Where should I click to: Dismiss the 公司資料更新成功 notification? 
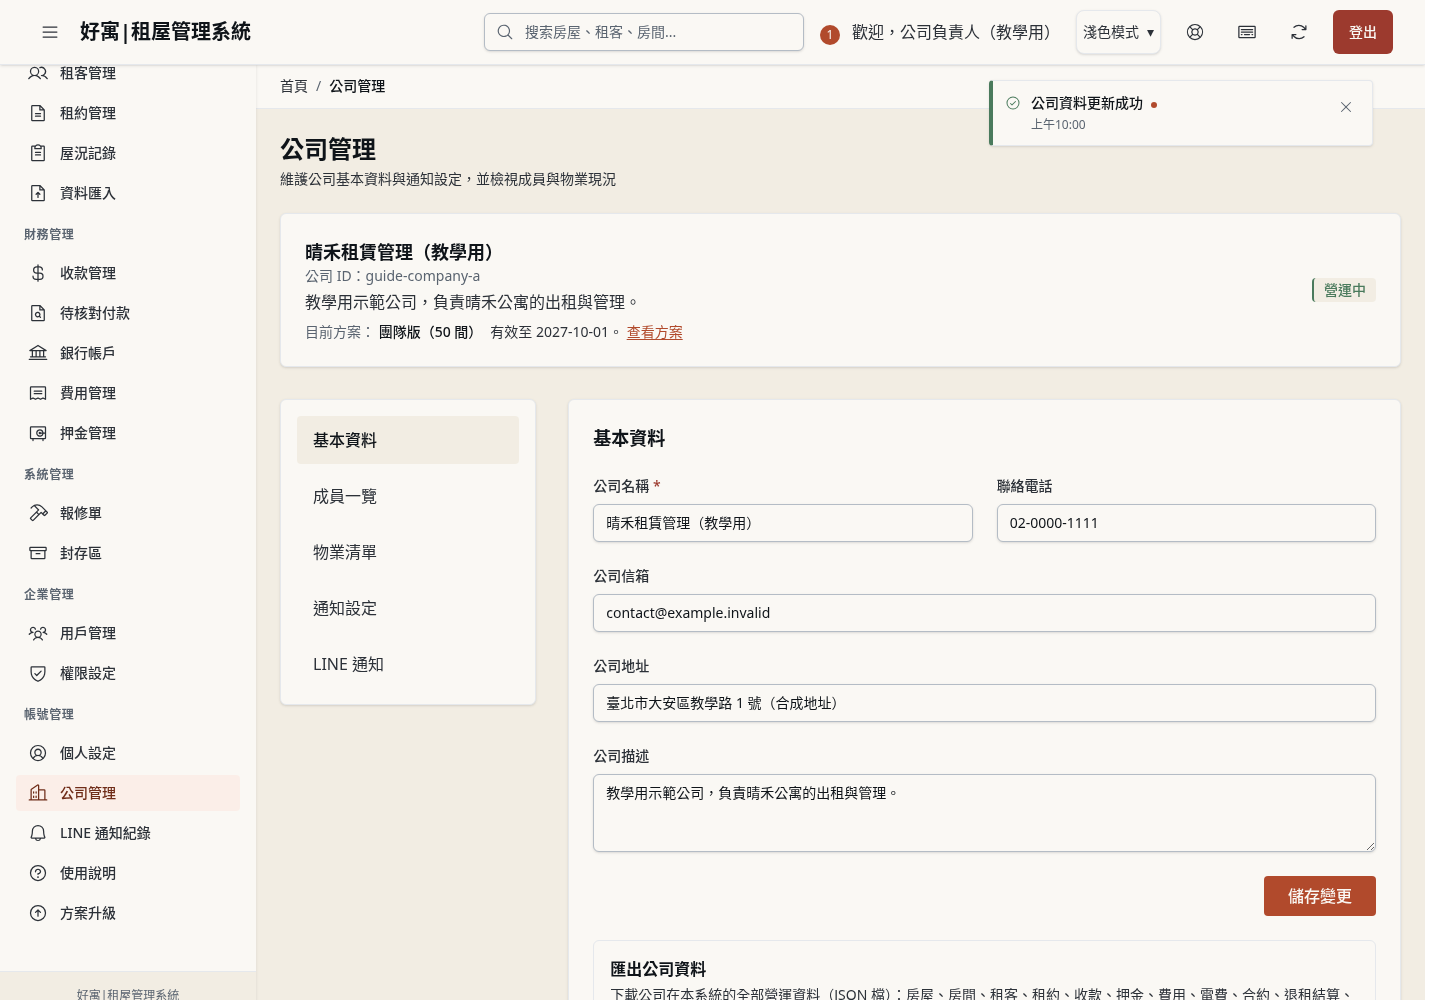(1346, 107)
